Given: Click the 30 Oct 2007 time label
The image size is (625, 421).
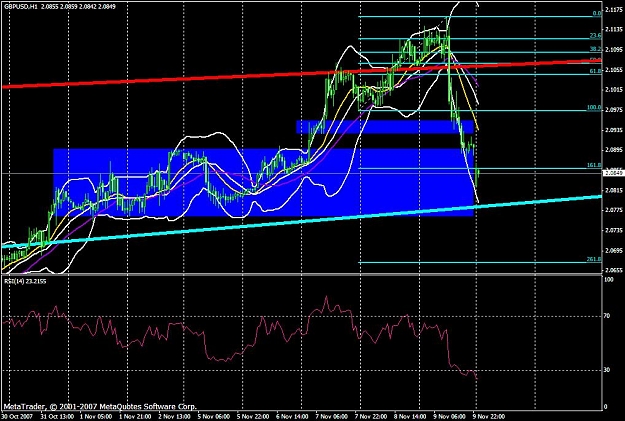Looking at the screenshot, I should pos(17,417).
